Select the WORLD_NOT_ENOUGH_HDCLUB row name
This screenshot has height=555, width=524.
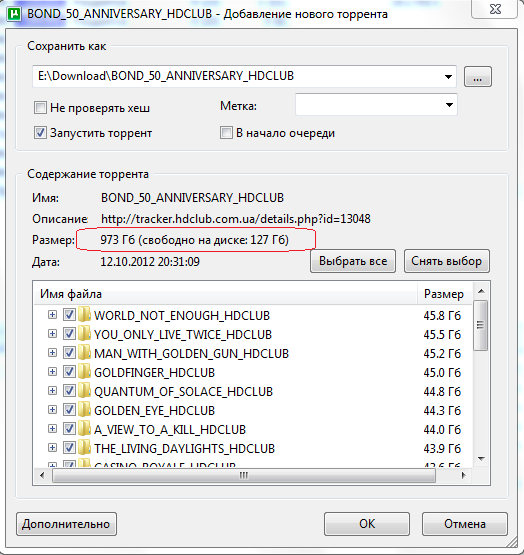(x=182, y=315)
